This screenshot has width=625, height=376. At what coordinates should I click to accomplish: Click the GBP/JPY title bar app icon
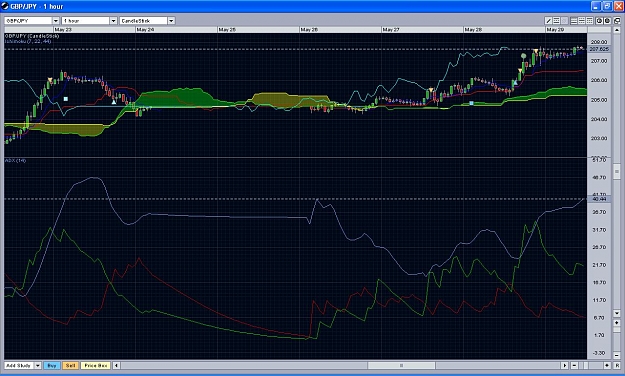point(5,6)
